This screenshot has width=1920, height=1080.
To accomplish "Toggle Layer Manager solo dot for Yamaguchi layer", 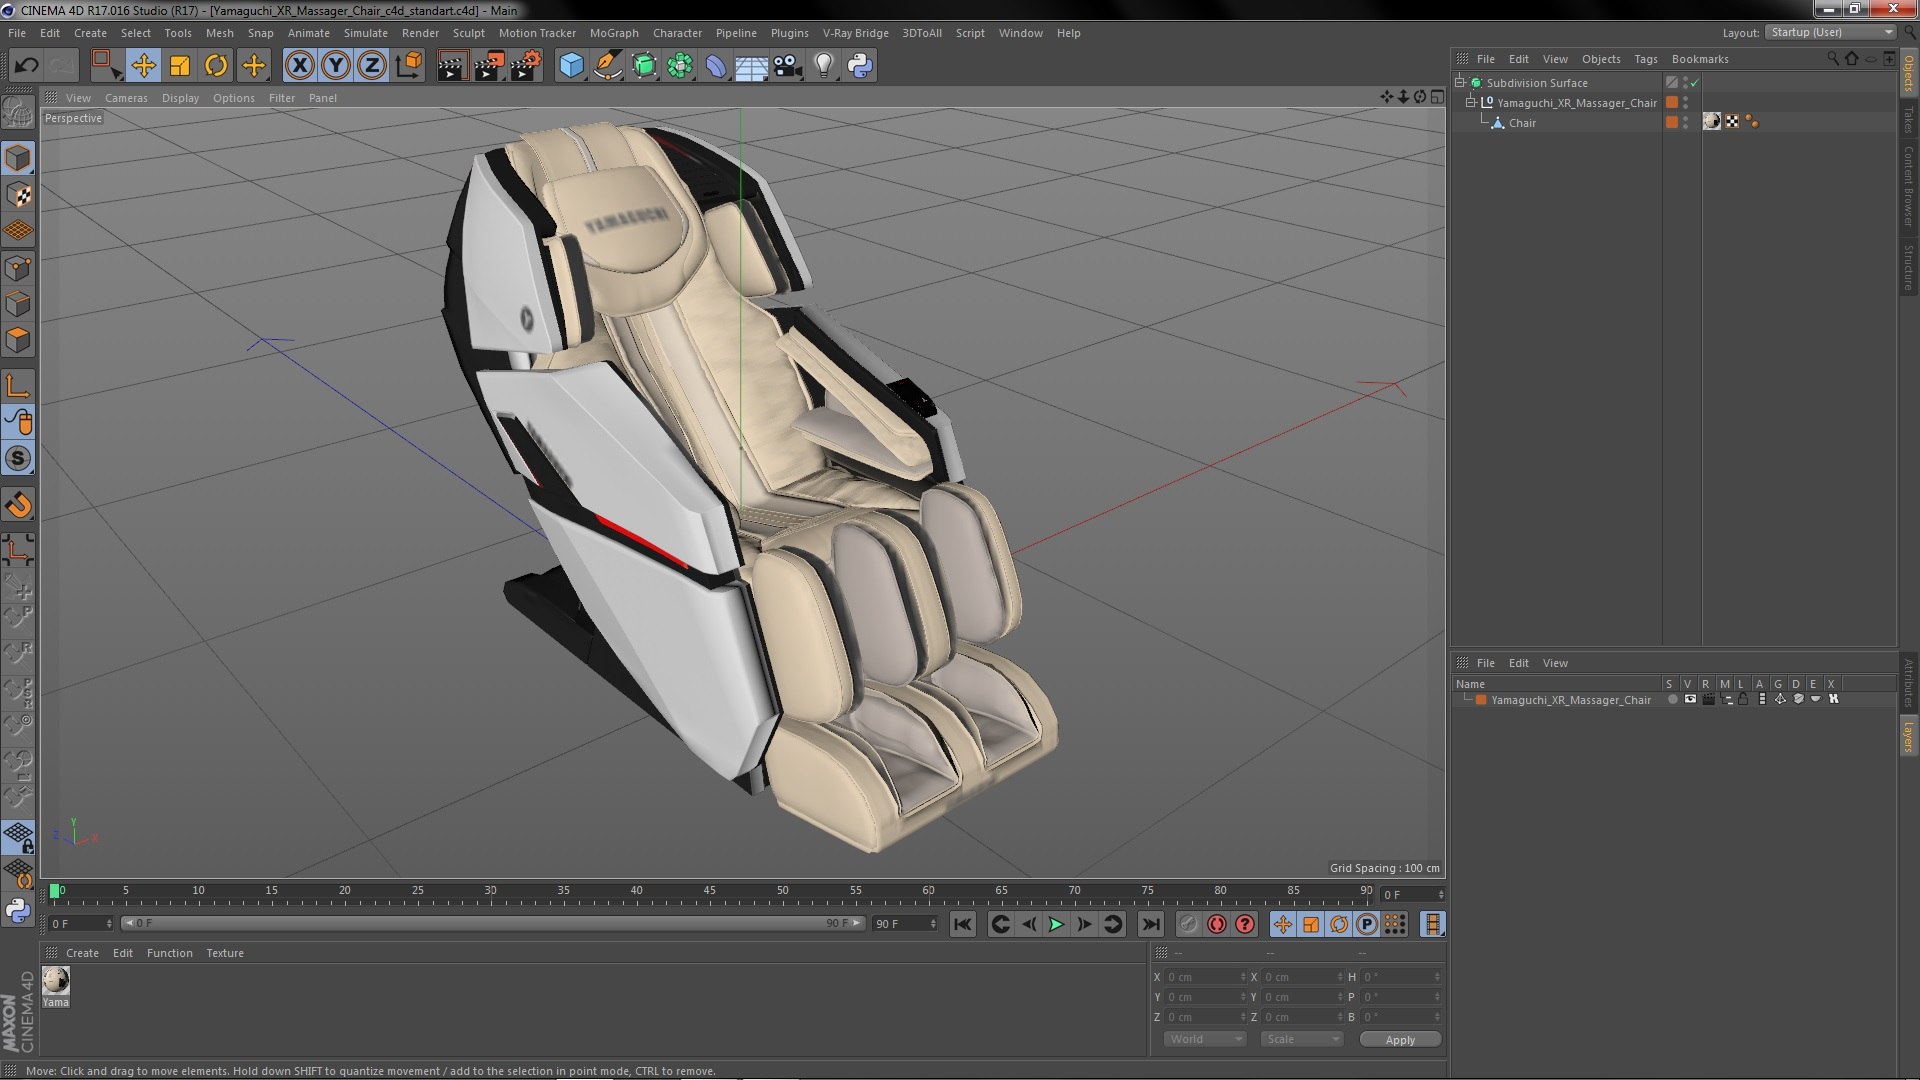I will (1672, 699).
